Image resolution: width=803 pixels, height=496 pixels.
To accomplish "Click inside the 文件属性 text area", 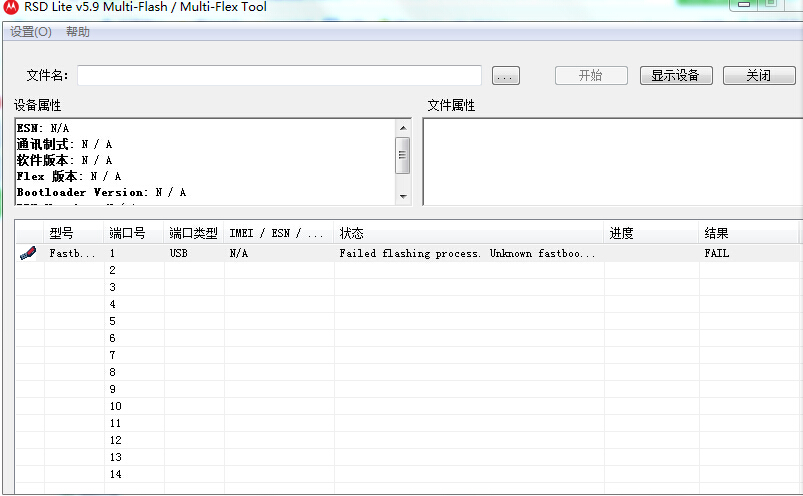I will pos(612,162).
